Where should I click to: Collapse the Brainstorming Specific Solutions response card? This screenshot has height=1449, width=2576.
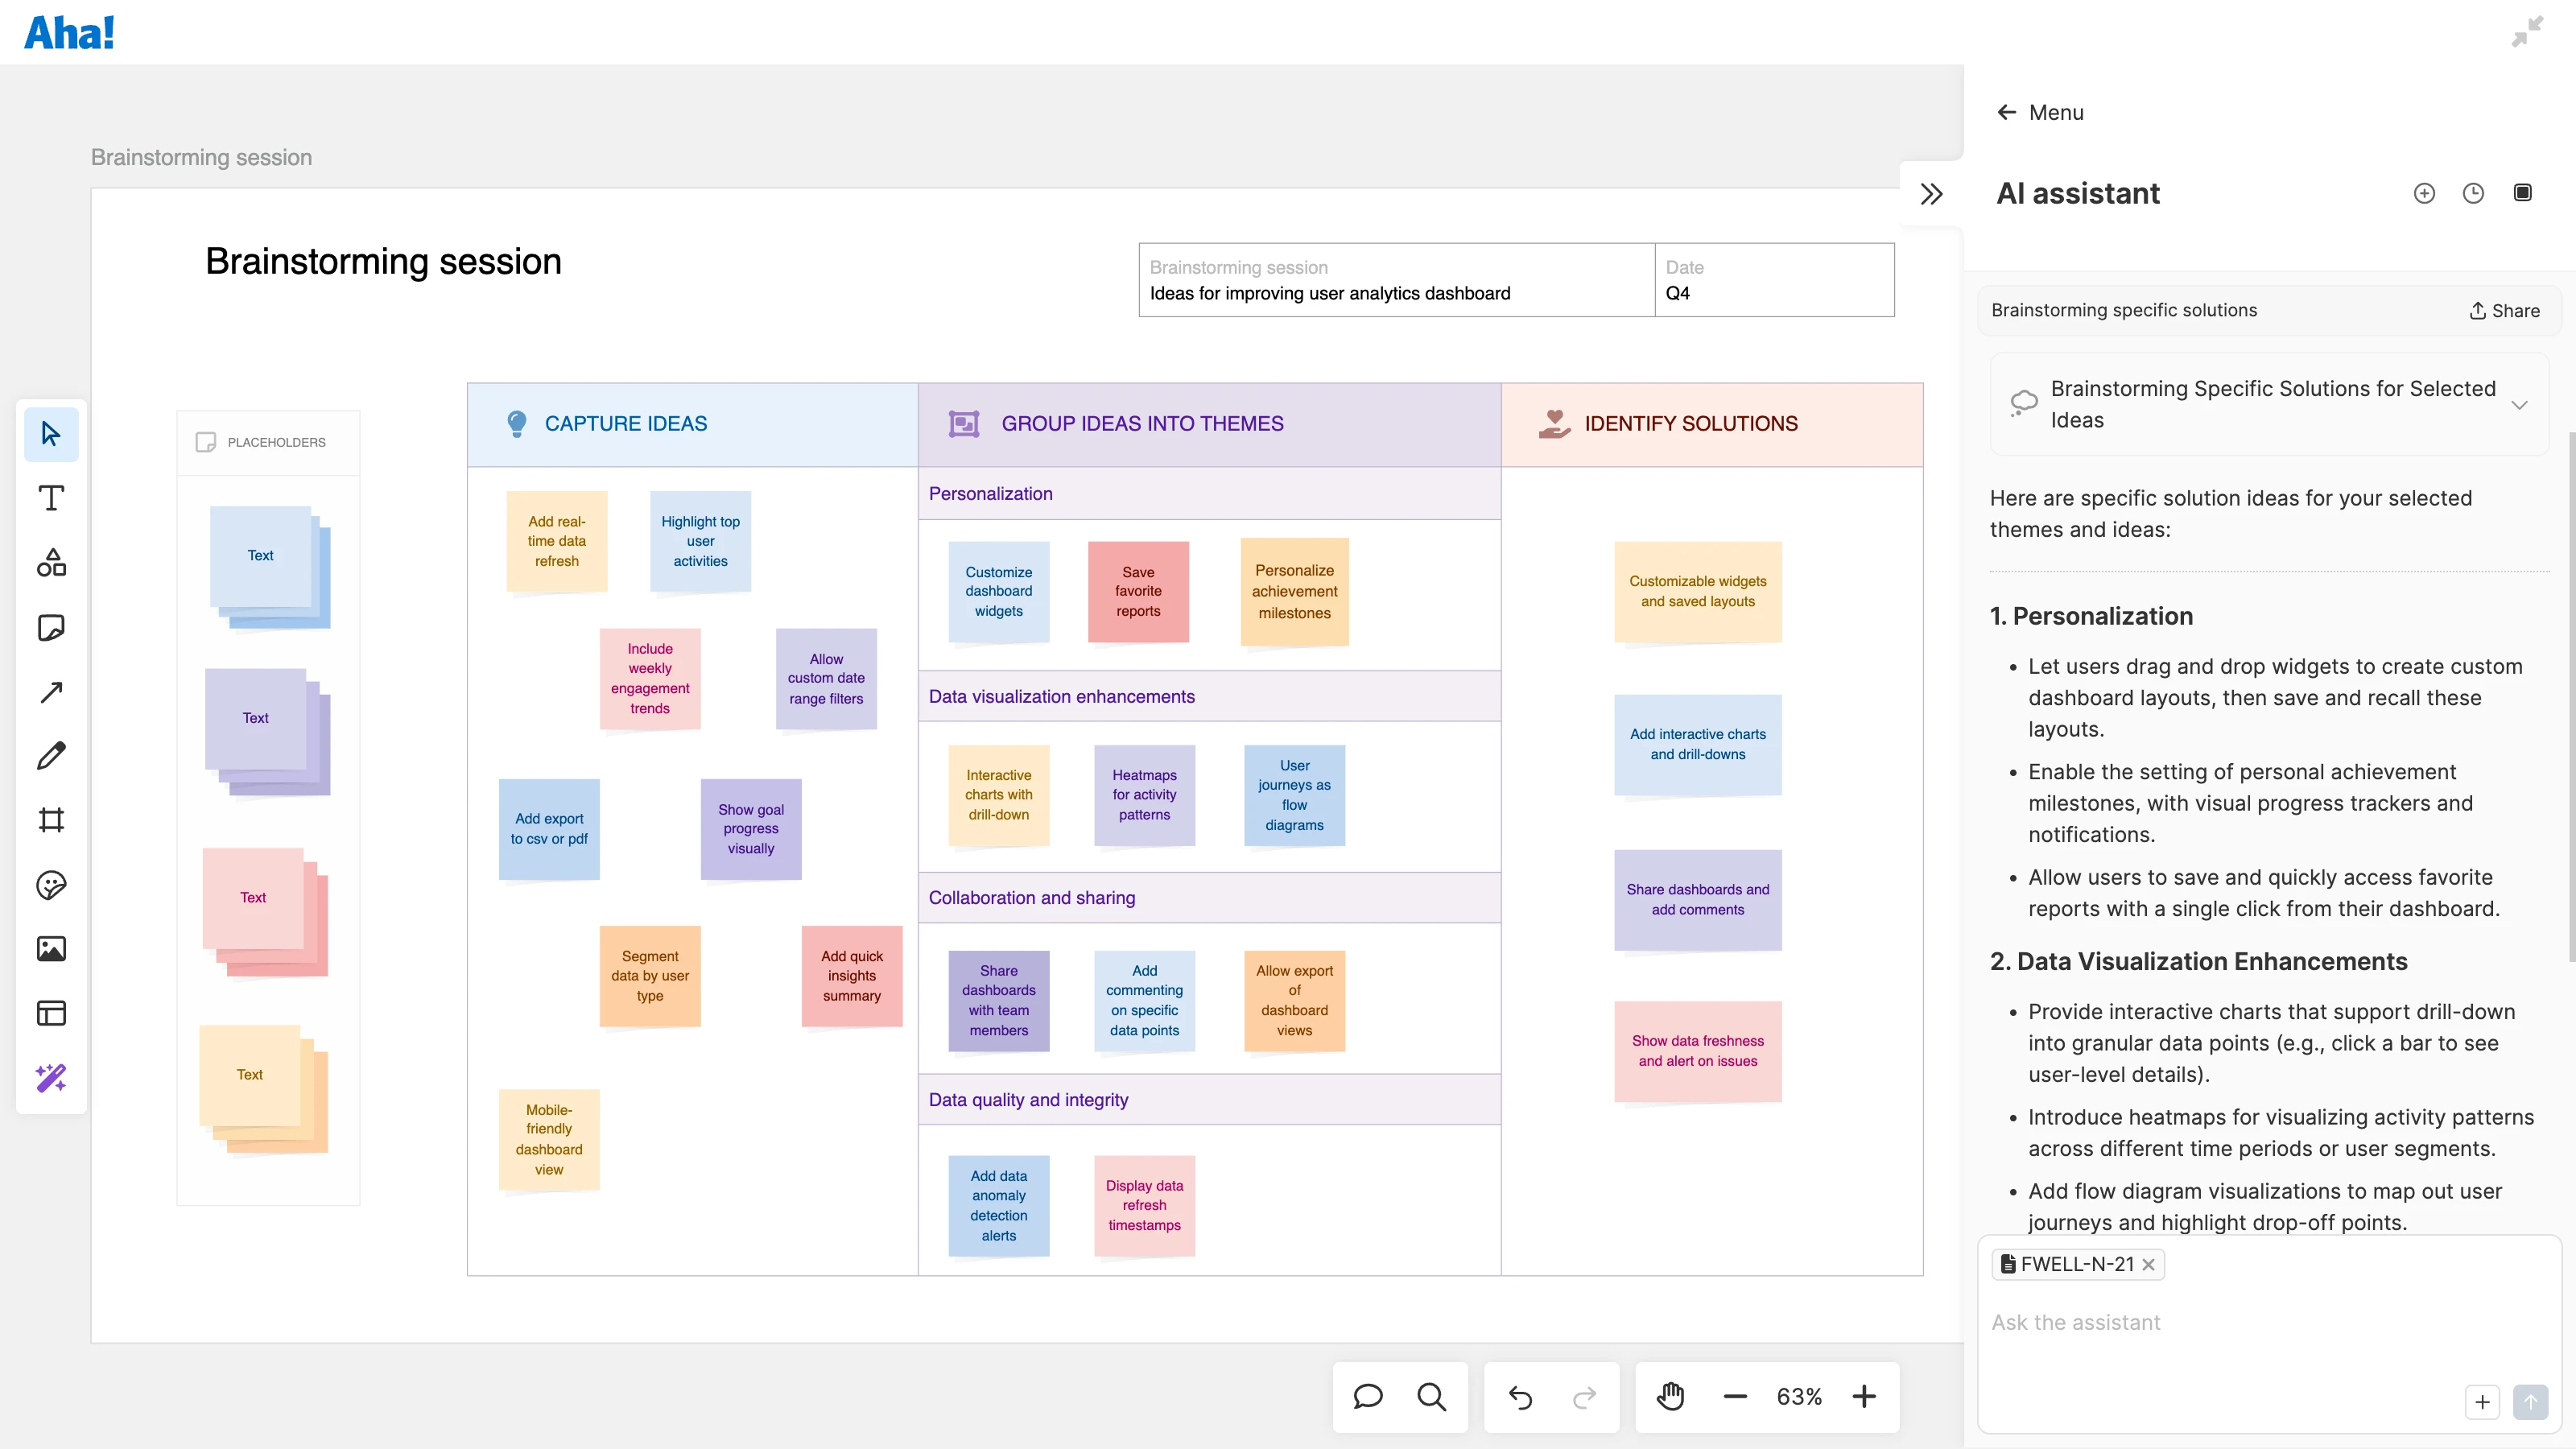(2519, 404)
